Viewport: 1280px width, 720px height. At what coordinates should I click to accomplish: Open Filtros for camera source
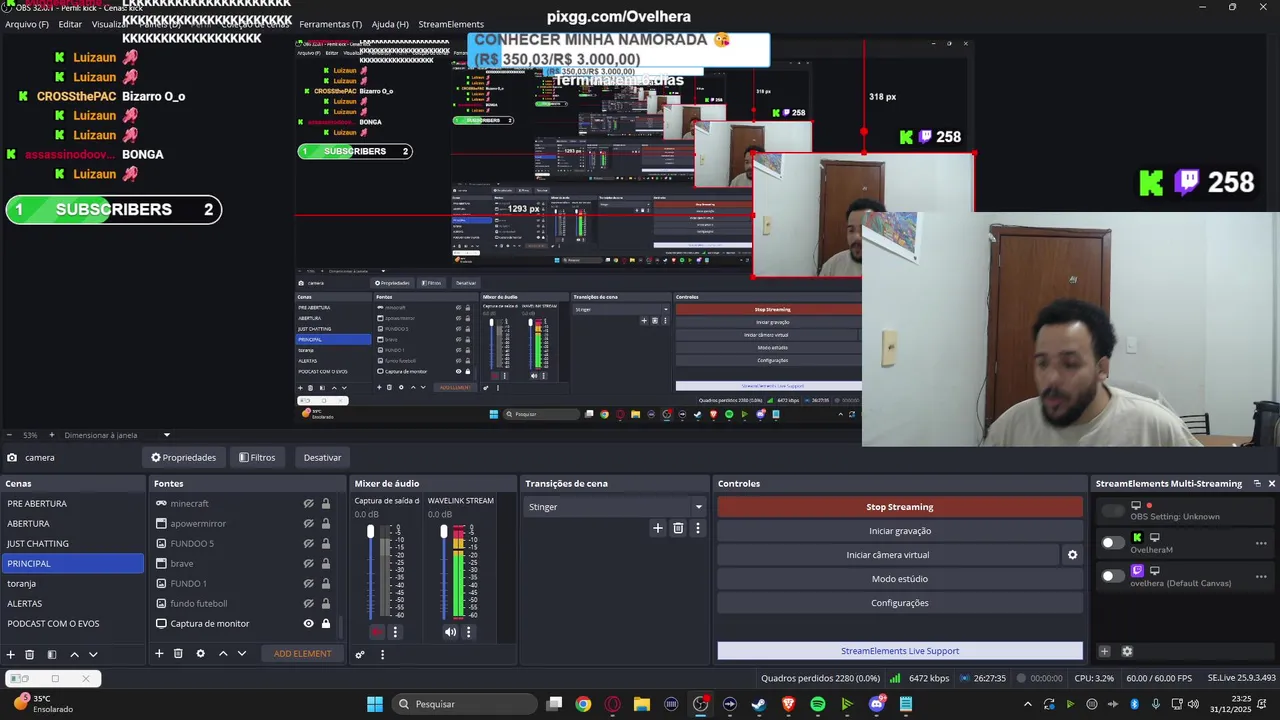click(257, 457)
